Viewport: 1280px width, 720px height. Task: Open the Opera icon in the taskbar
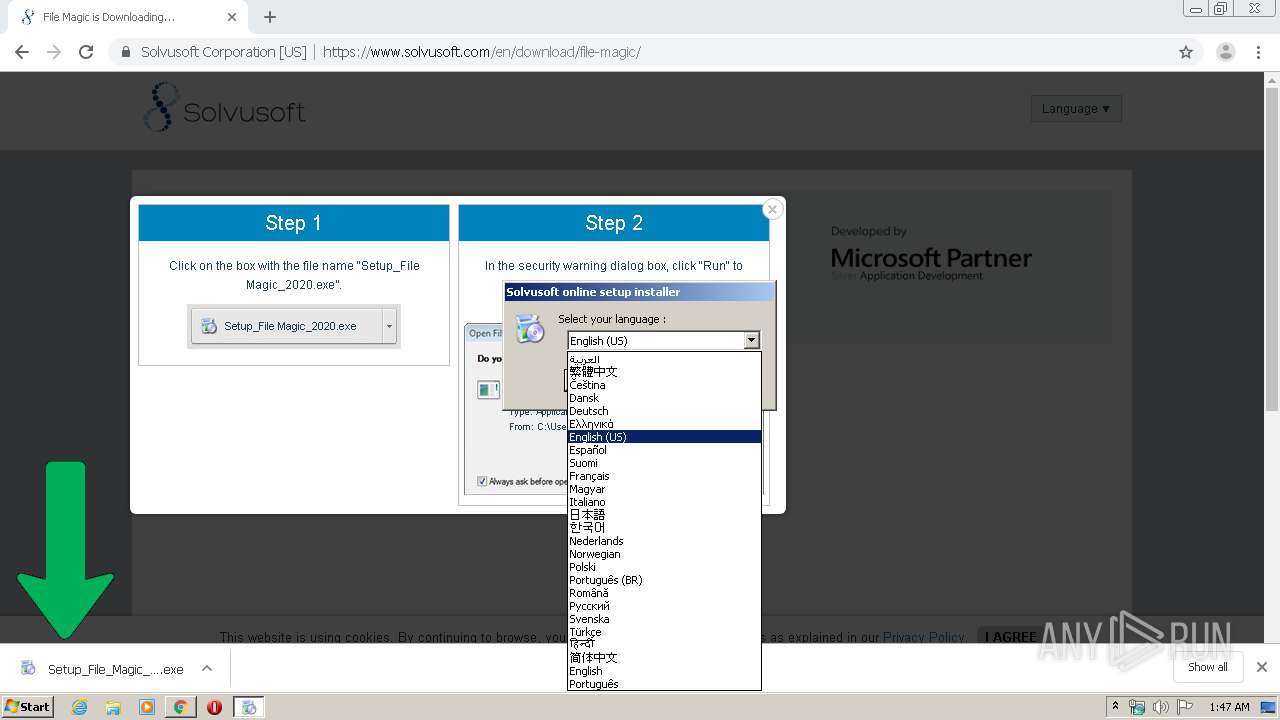click(x=214, y=707)
